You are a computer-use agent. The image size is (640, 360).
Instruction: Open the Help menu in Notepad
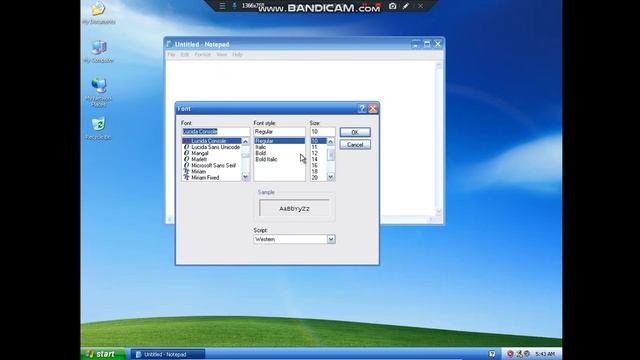click(x=237, y=55)
